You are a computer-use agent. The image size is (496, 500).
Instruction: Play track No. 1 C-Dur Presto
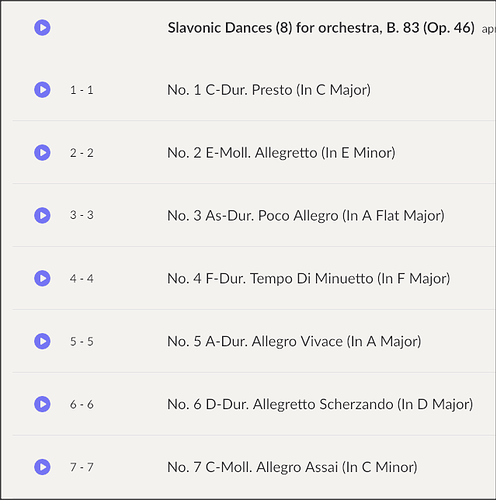click(42, 90)
